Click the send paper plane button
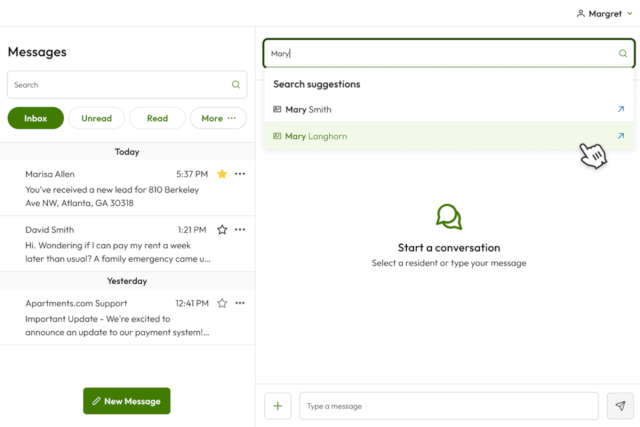 pyautogui.click(x=620, y=406)
